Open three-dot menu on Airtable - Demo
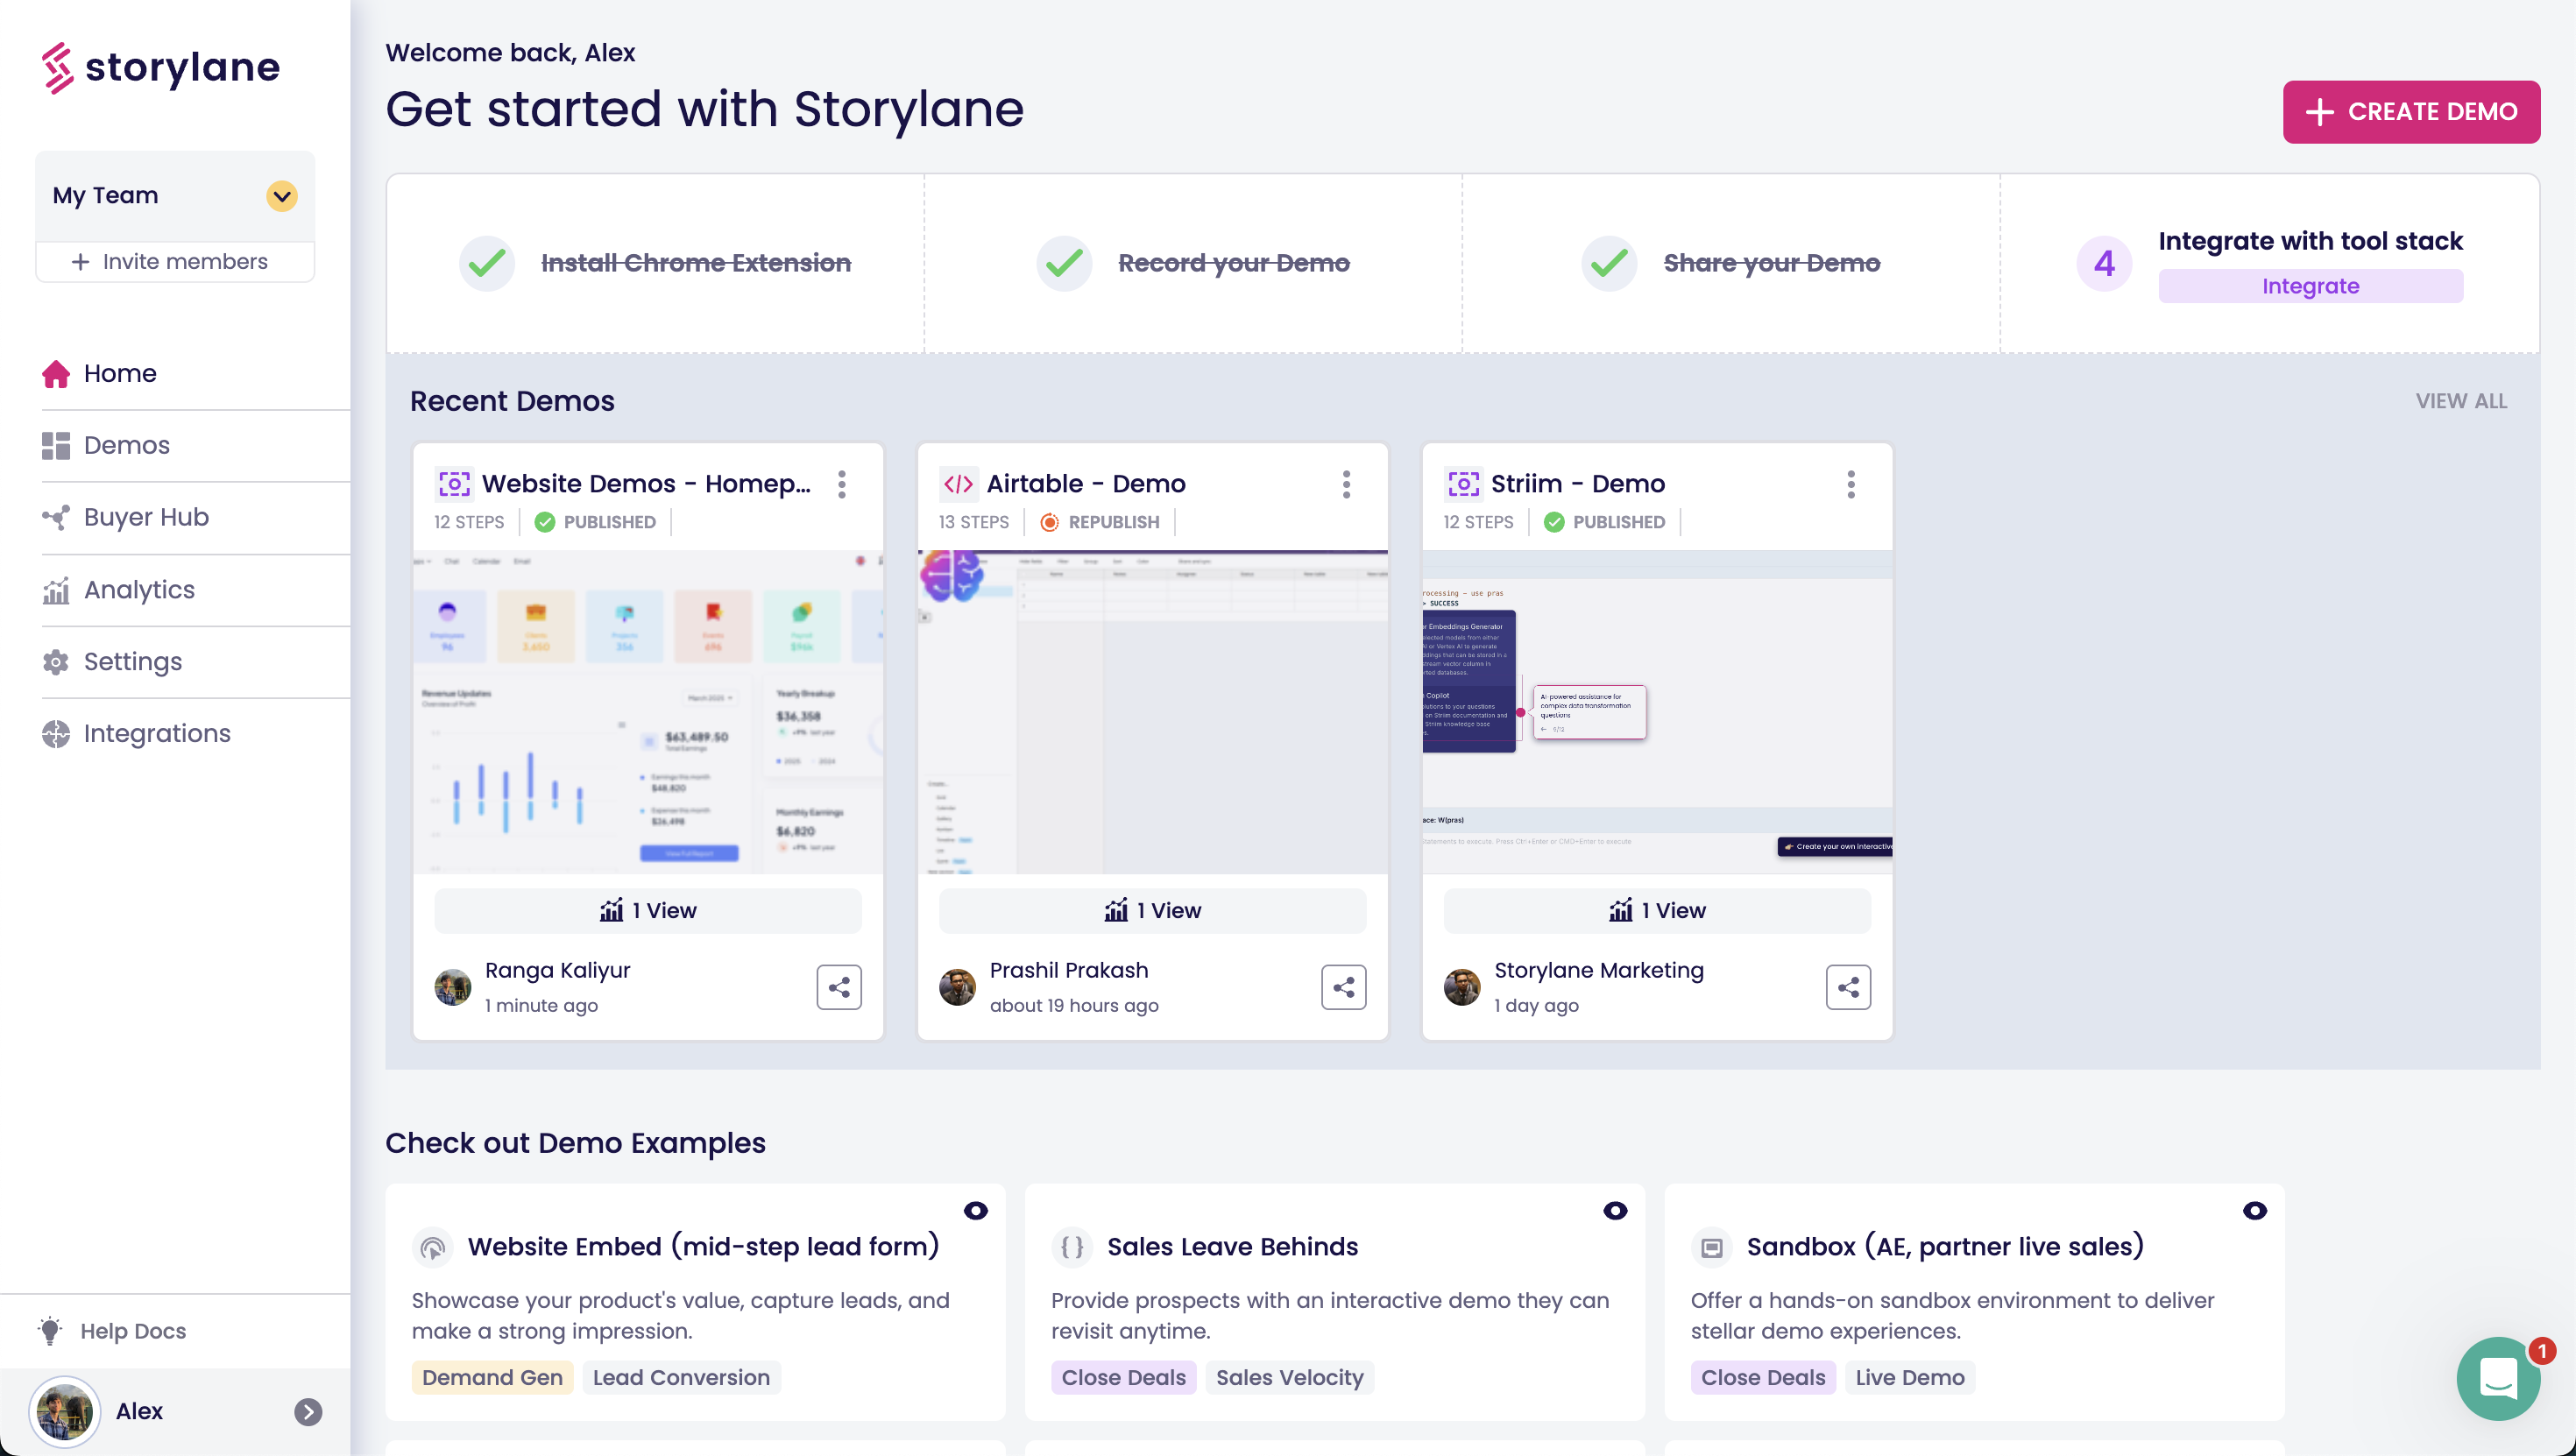 coord(1346,484)
